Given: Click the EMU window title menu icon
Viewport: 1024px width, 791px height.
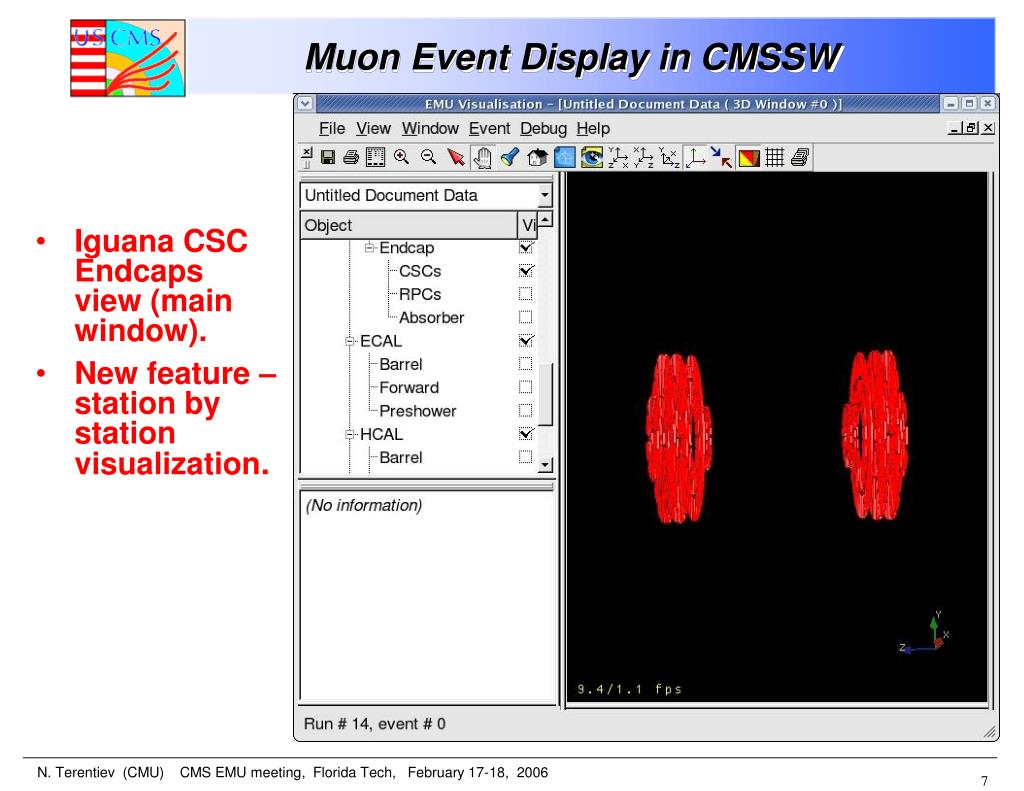Looking at the screenshot, I should 305,103.
